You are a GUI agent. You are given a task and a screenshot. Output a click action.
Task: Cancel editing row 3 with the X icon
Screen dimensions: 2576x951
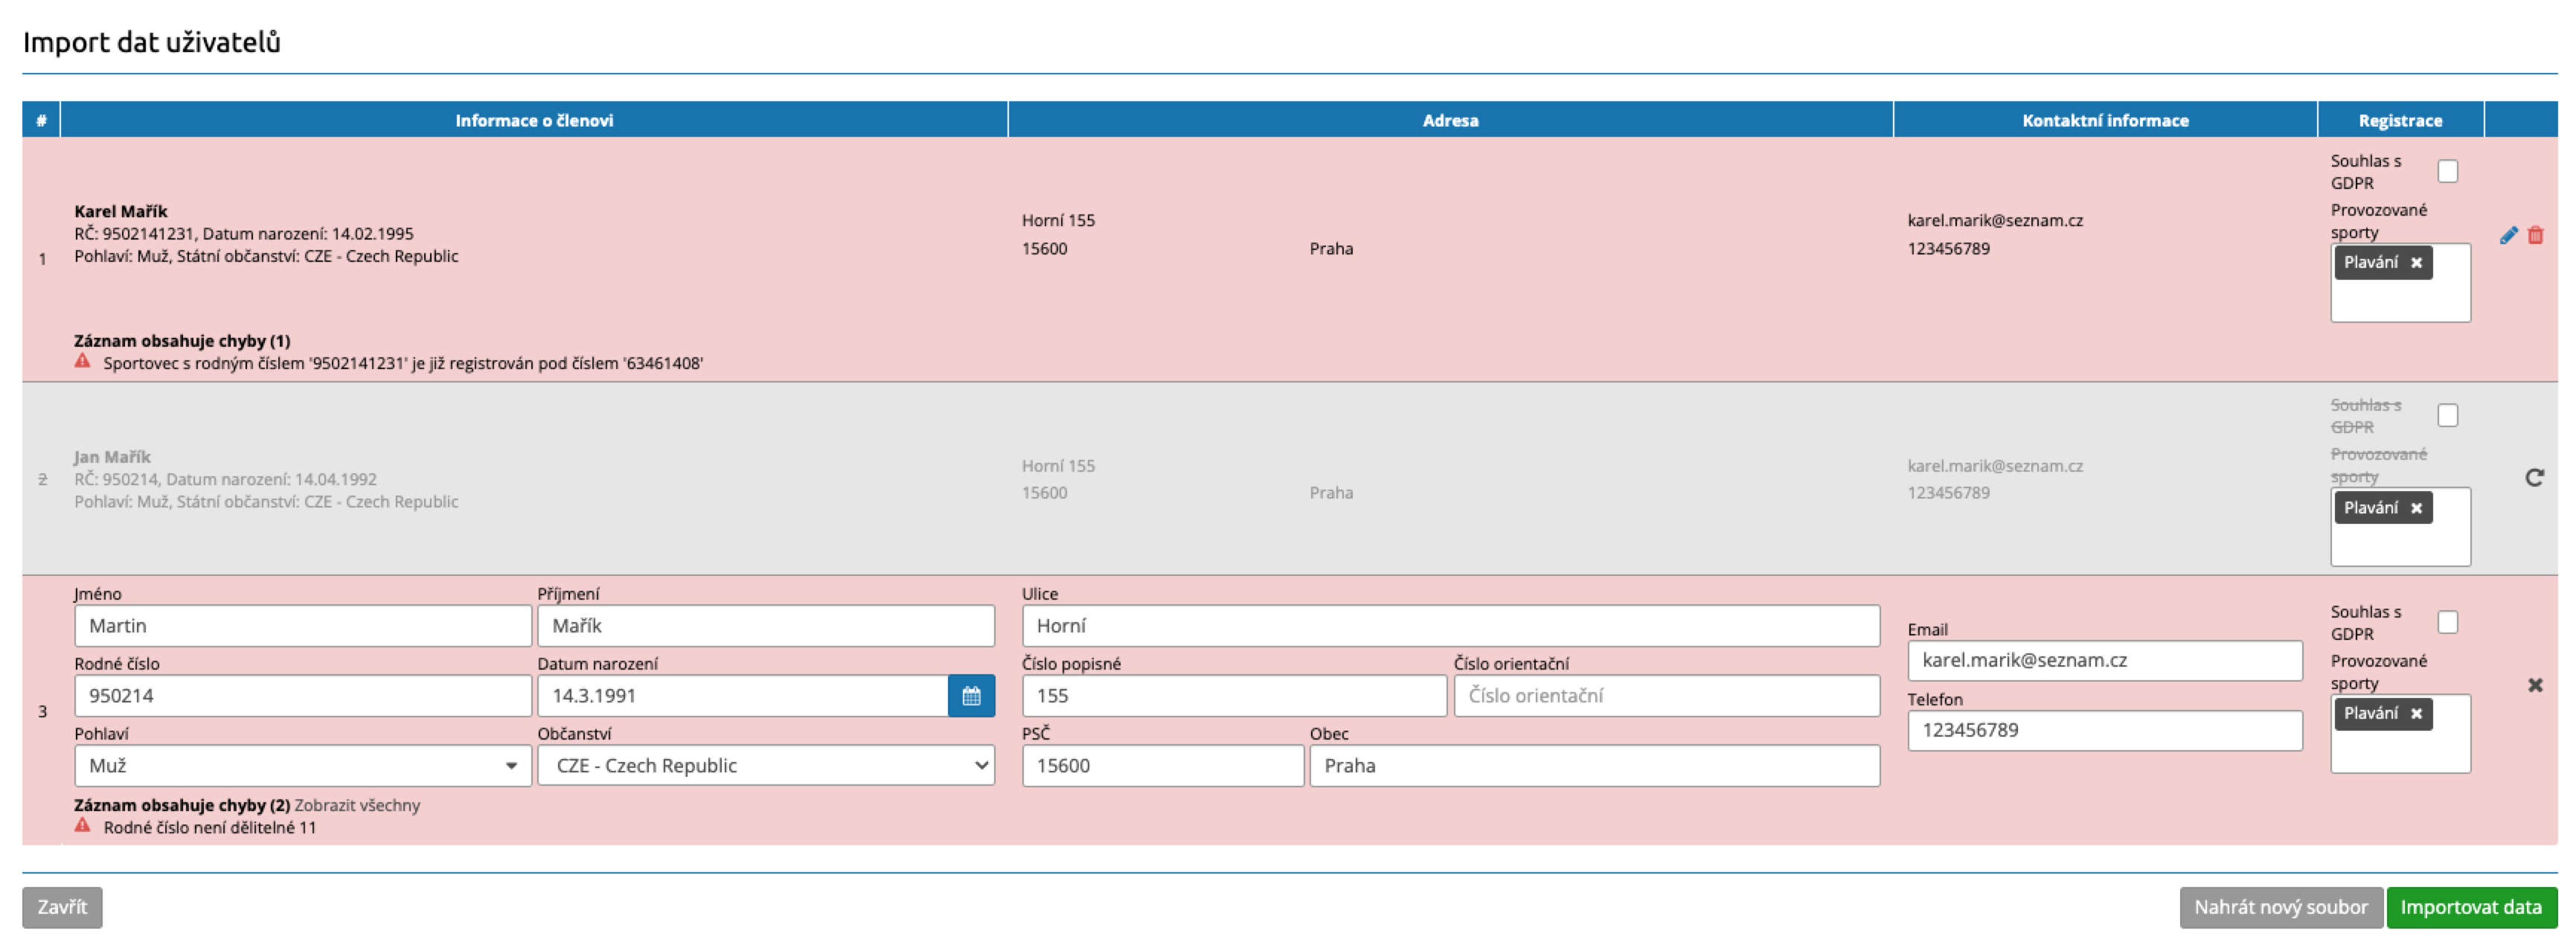[2535, 685]
